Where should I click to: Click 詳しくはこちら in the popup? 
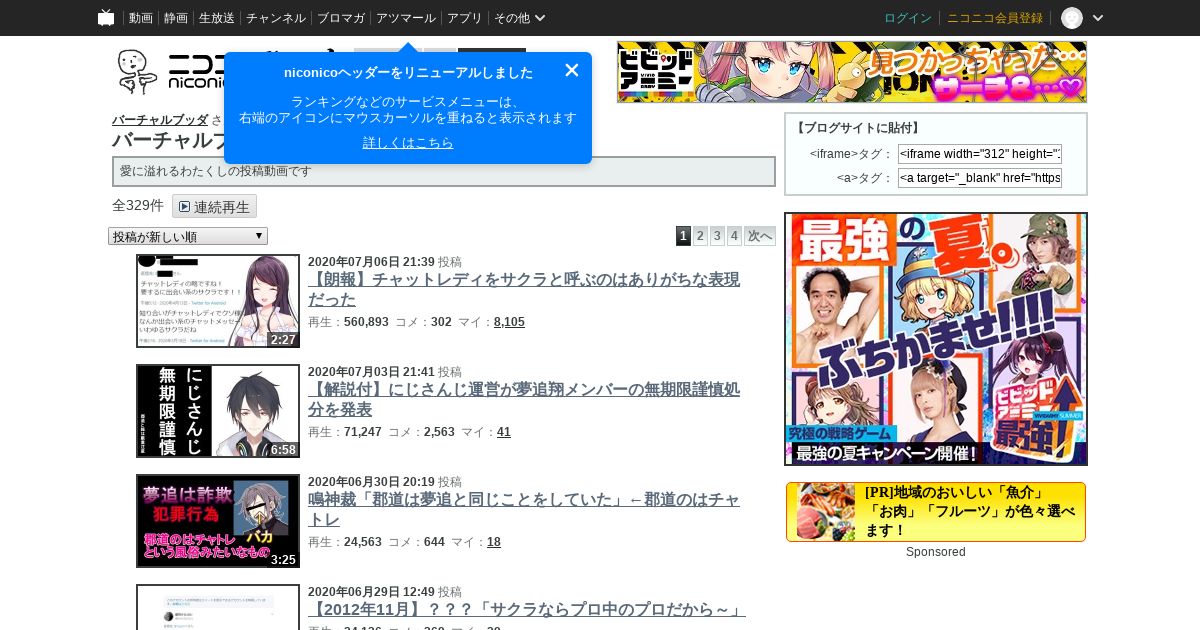point(408,143)
